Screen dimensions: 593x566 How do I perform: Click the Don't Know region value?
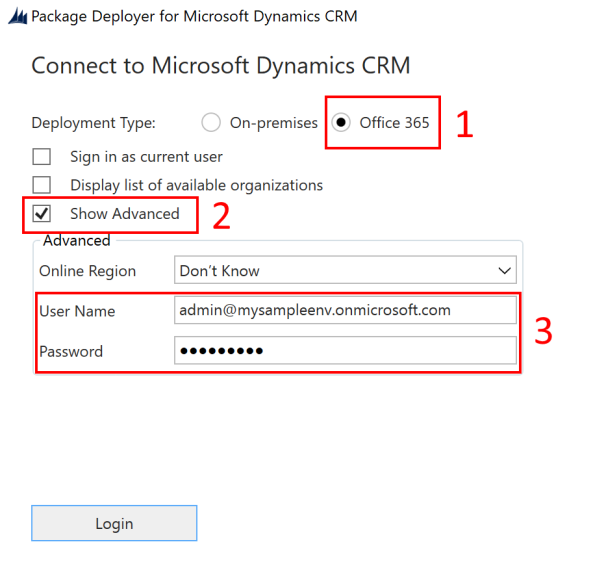click(219, 271)
